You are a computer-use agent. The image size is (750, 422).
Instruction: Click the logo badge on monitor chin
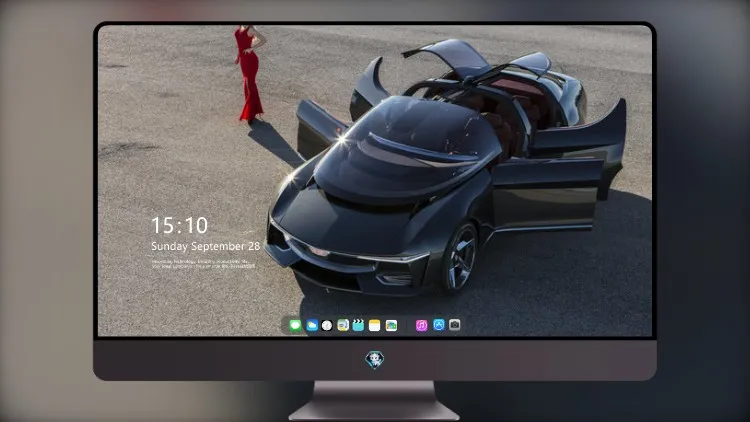pos(375,360)
